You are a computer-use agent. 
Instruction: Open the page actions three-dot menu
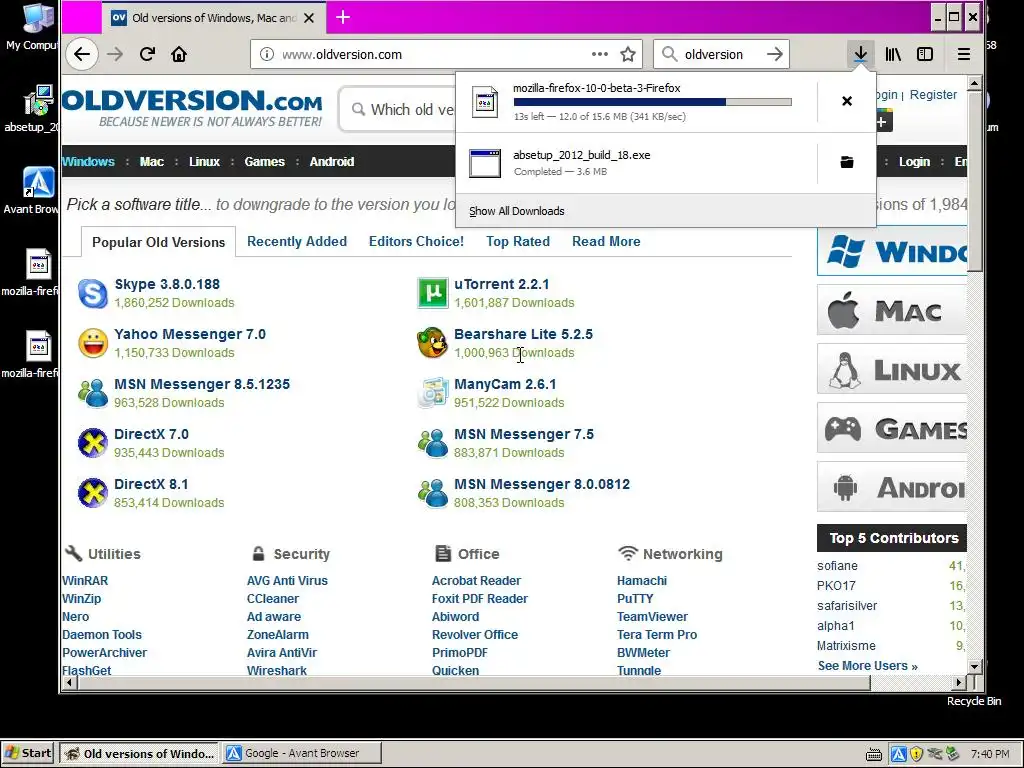click(600, 54)
